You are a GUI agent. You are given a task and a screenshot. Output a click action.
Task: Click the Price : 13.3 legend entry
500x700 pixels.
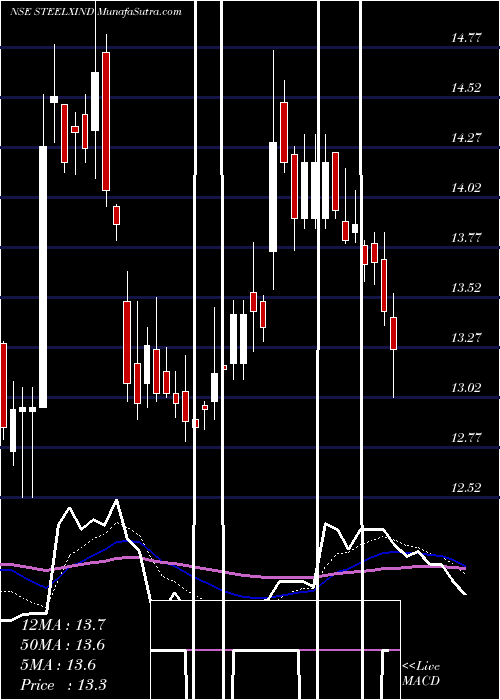(63, 685)
